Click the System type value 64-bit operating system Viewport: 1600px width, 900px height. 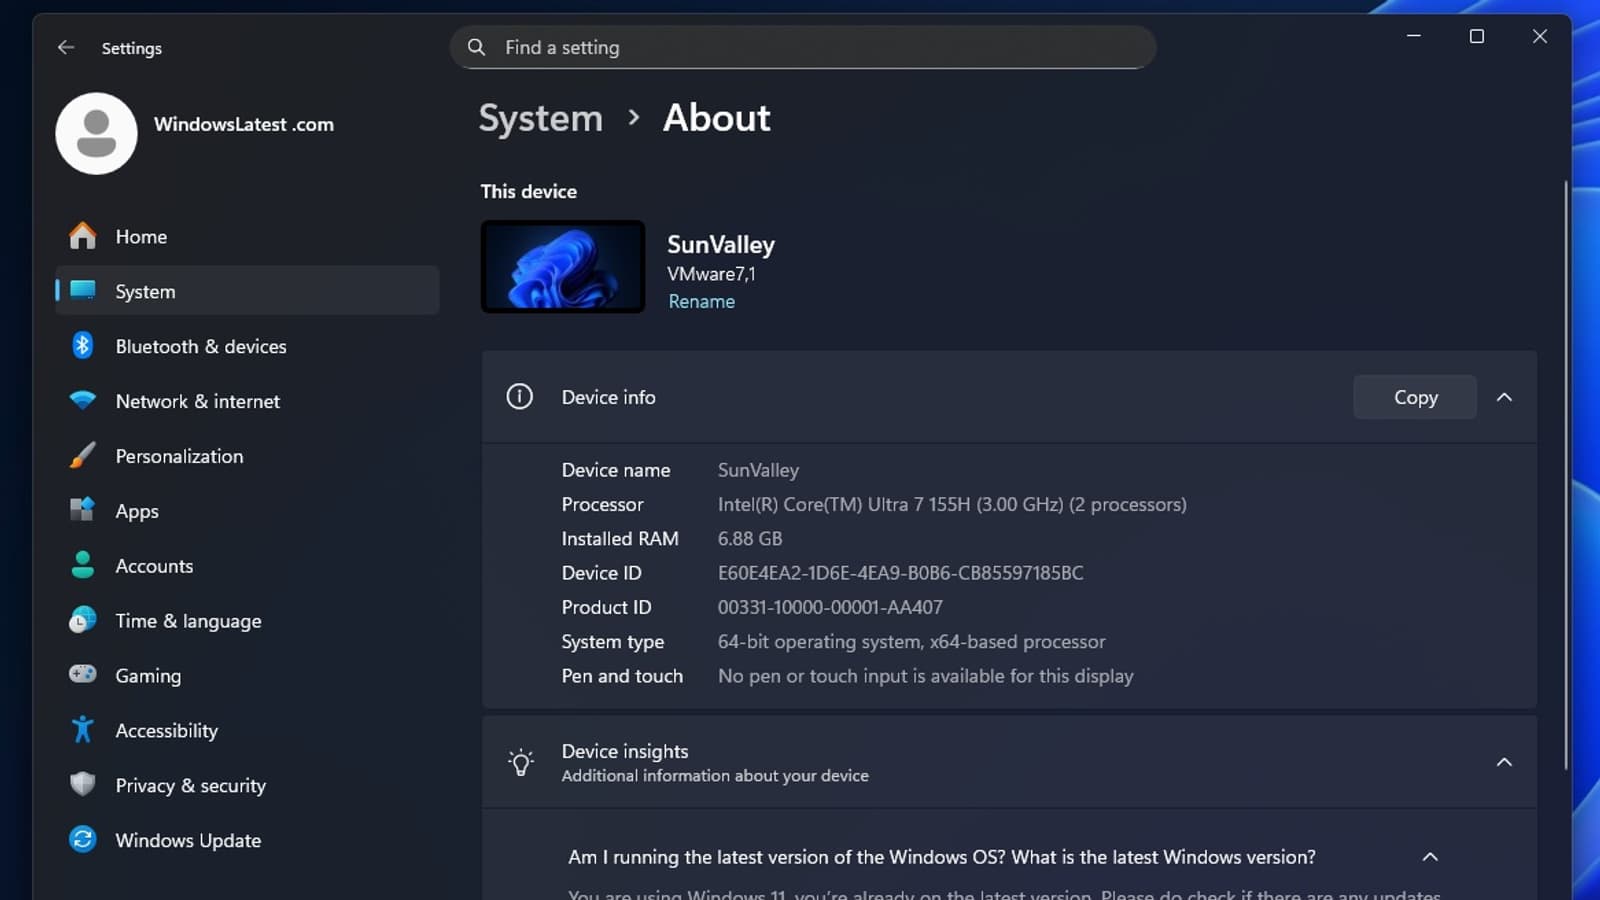pos(911,642)
